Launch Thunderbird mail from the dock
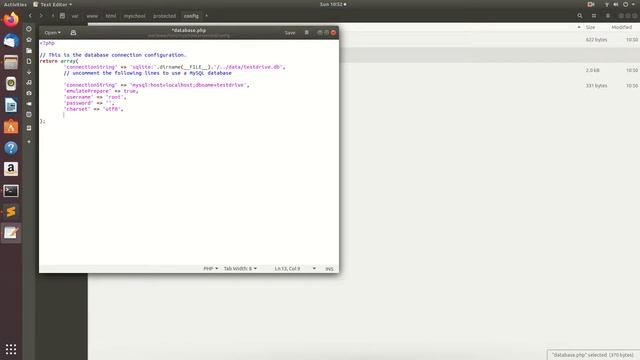The width and height of the screenshot is (640, 360). tap(11, 41)
